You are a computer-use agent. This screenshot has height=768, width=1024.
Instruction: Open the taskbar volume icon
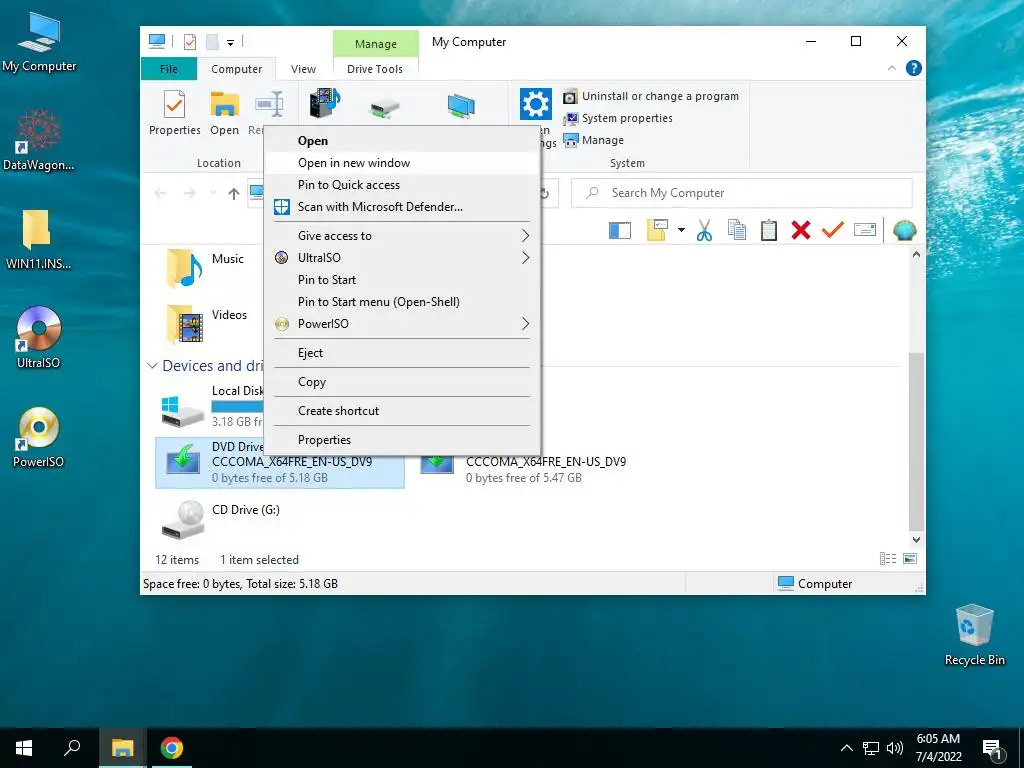tap(895, 748)
